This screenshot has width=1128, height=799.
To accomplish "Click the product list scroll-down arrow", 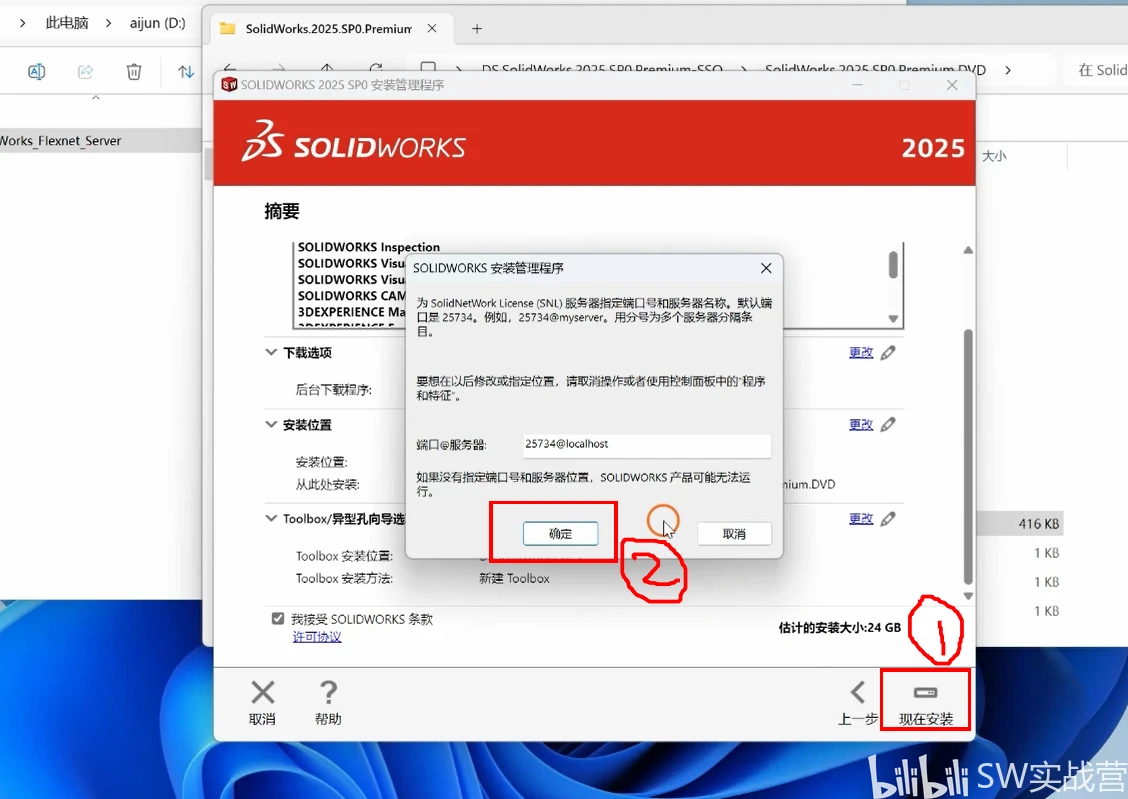I will [x=893, y=319].
